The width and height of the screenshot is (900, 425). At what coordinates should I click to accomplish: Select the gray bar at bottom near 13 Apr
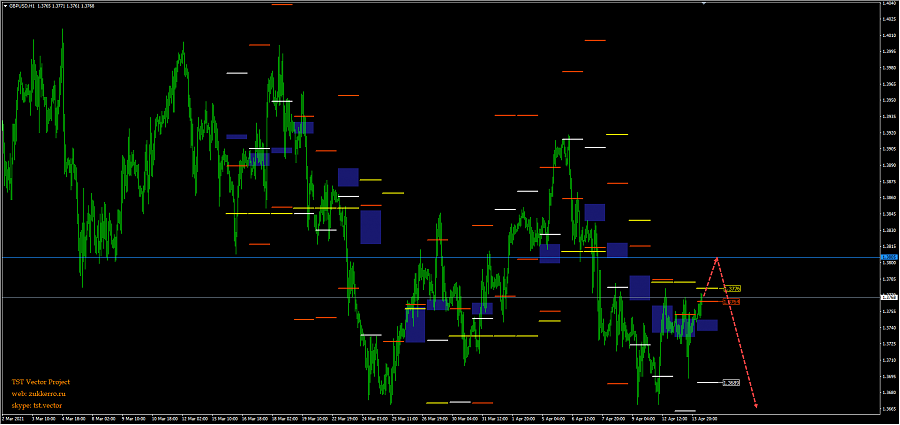[685, 411]
